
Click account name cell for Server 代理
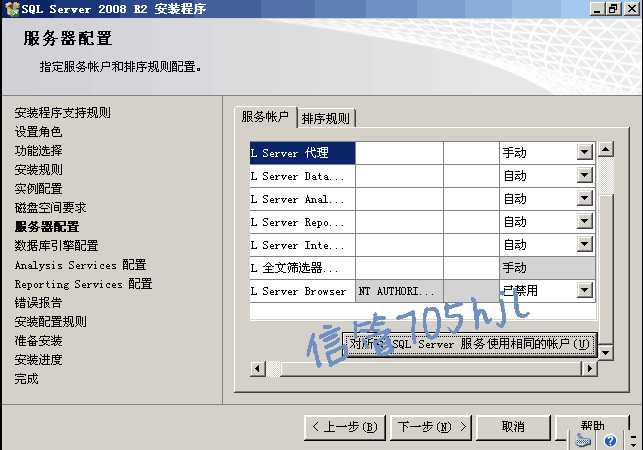[399, 153]
